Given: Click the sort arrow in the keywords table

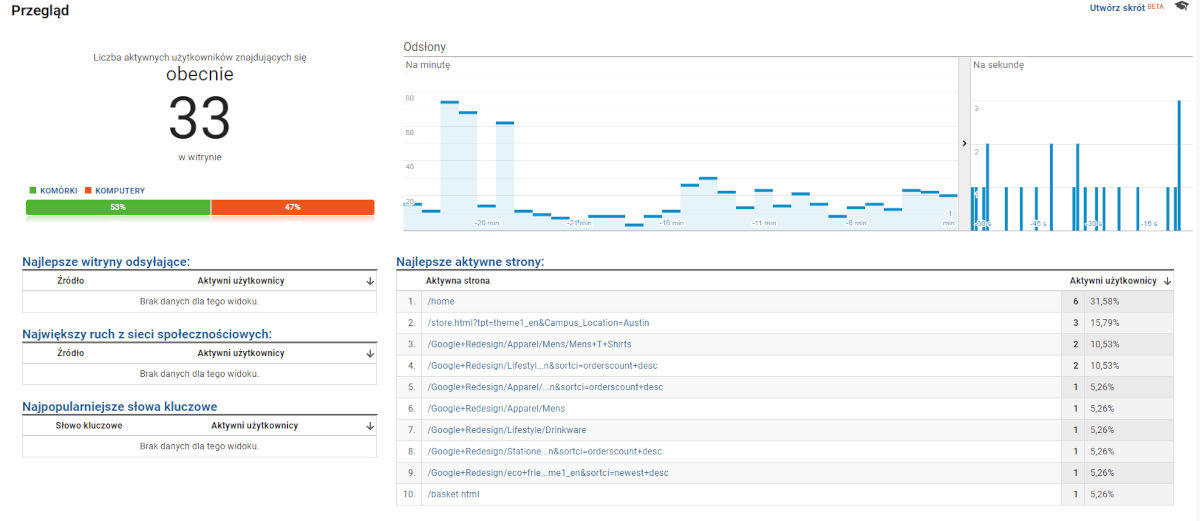Looking at the screenshot, I should (370, 426).
